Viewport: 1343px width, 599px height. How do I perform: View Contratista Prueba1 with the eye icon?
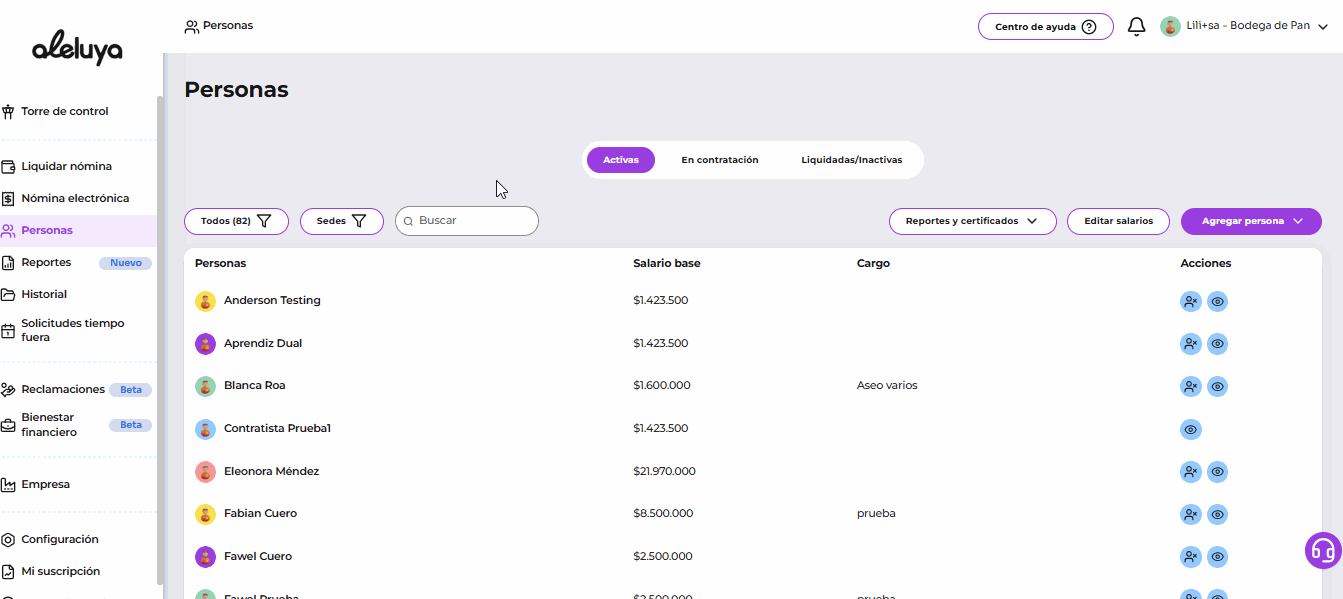pyautogui.click(x=1190, y=429)
